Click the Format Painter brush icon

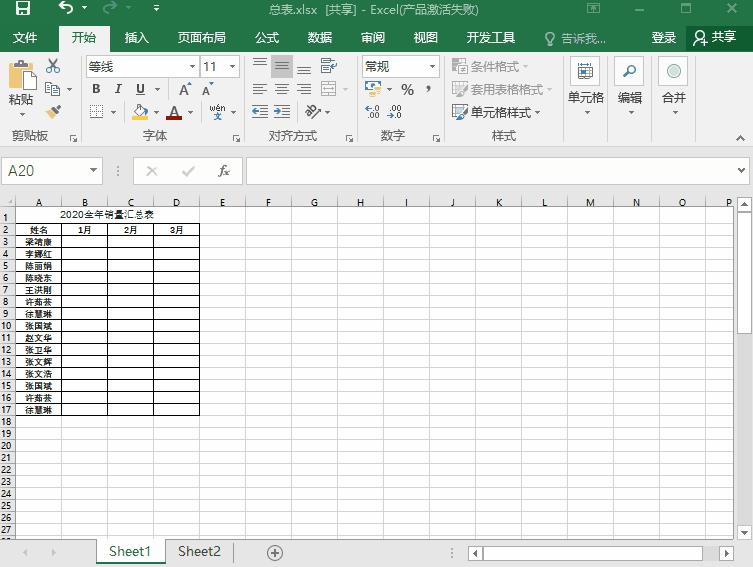click(x=53, y=112)
